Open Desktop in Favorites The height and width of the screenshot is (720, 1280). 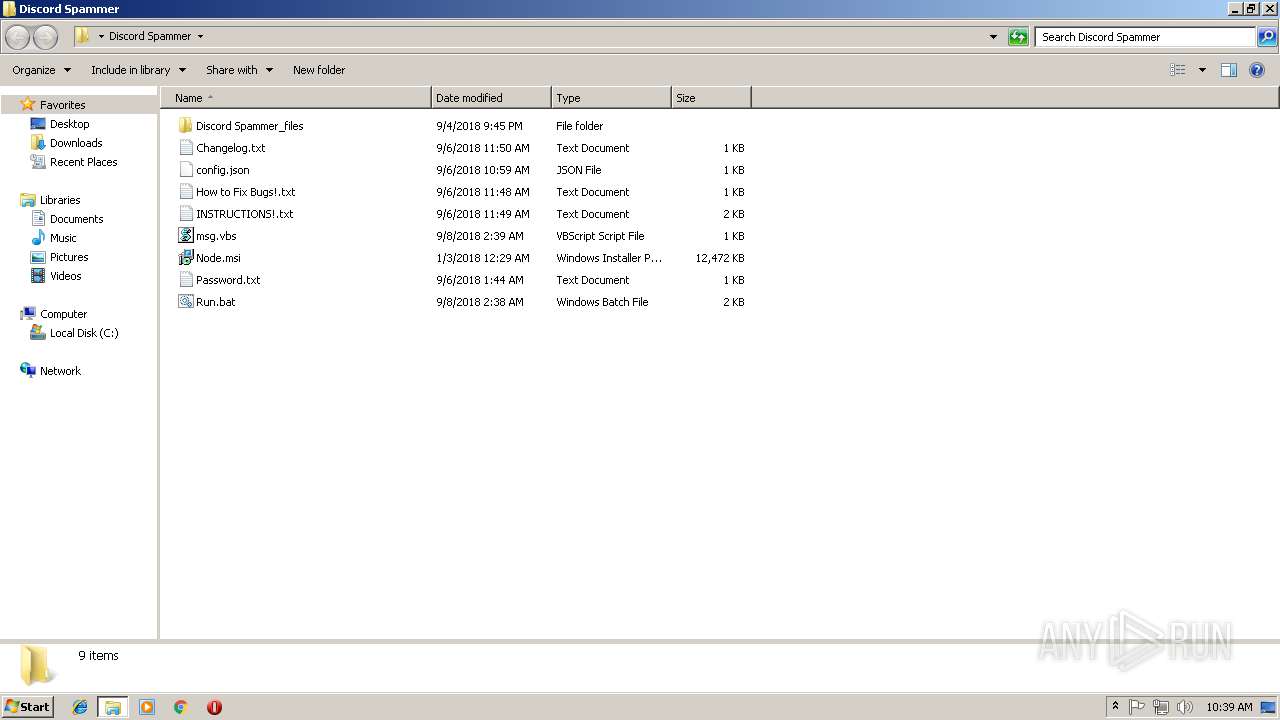point(69,124)
